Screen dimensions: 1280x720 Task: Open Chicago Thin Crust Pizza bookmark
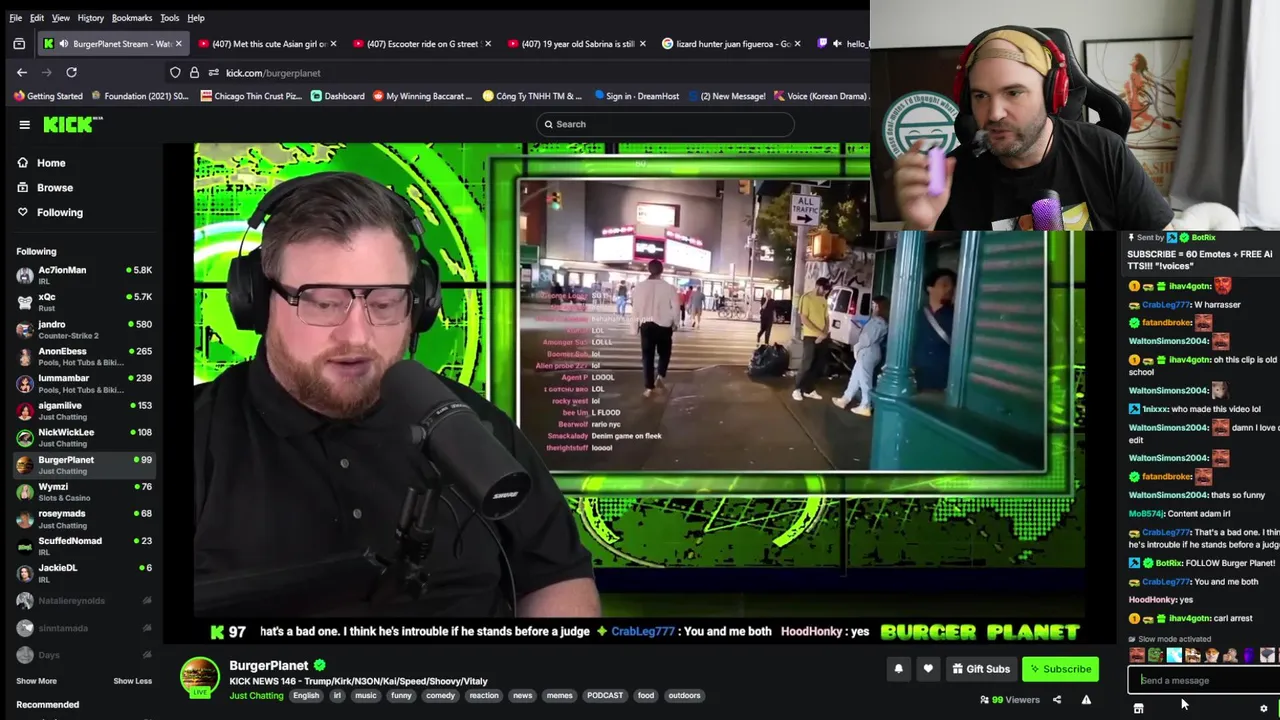click(251, 96)
